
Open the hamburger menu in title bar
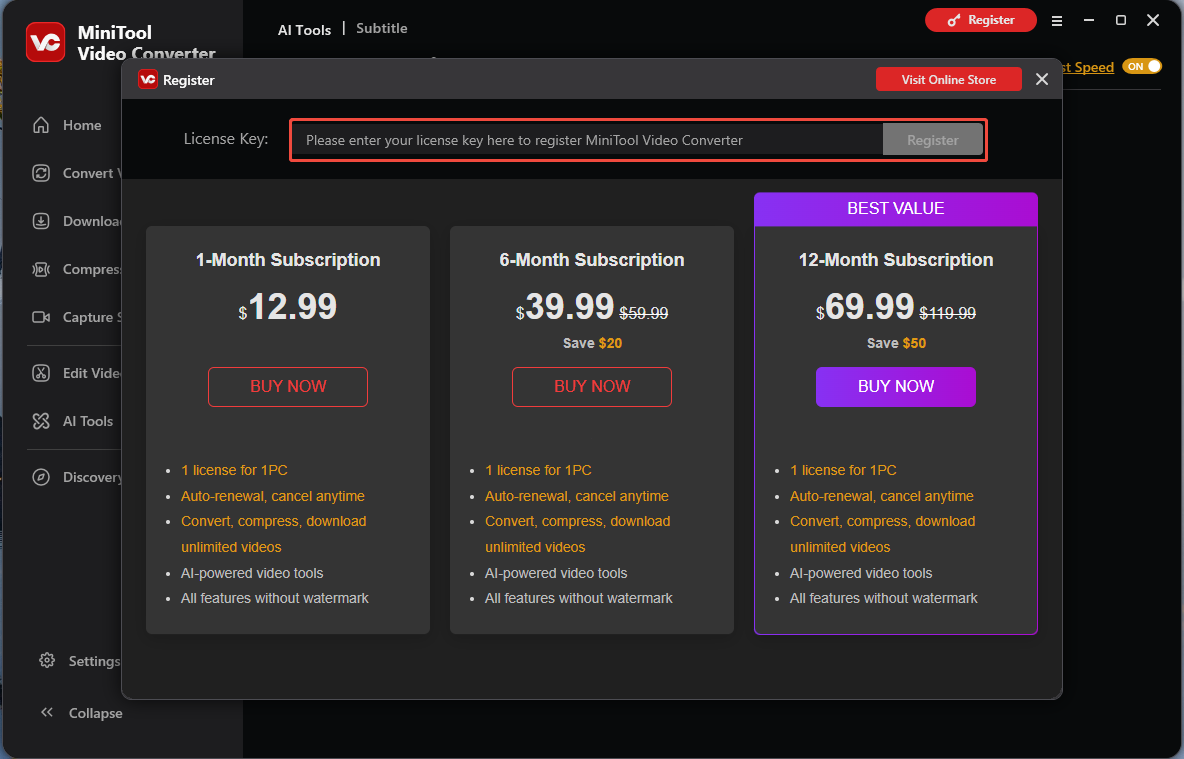point(1057,21)
